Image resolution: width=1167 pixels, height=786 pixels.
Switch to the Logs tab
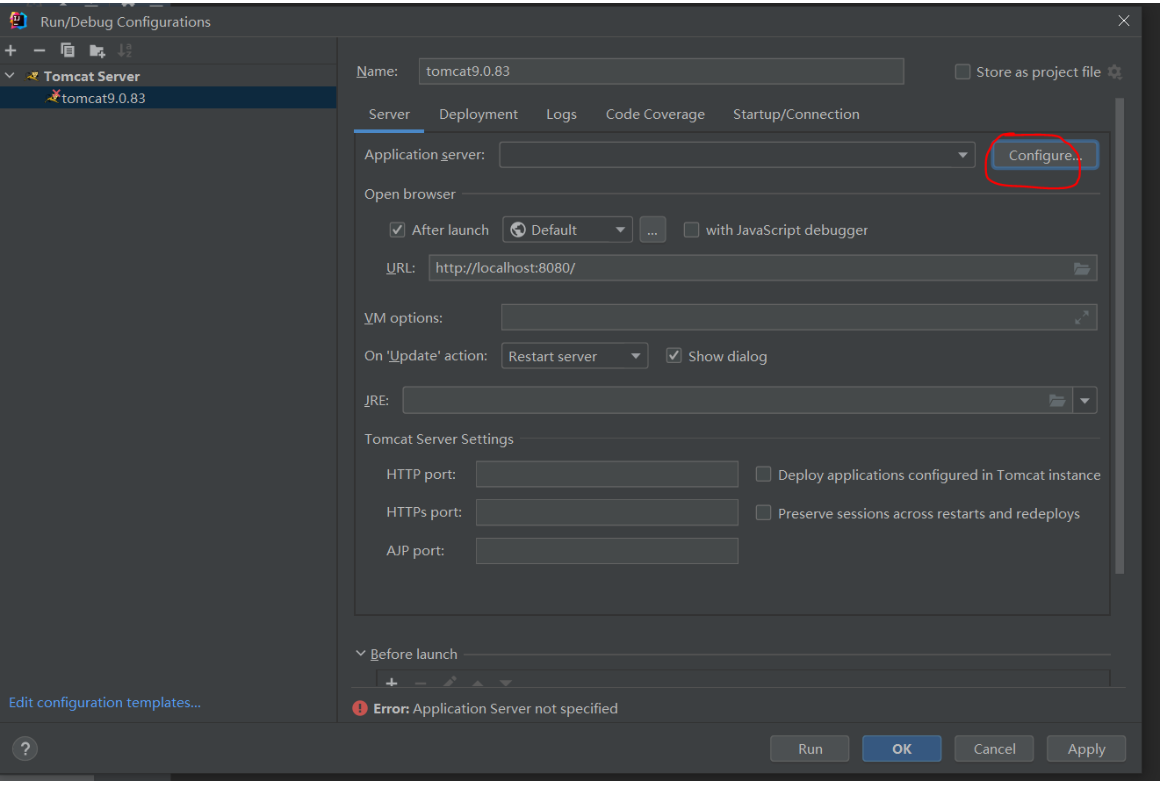(x=561, y=115)
